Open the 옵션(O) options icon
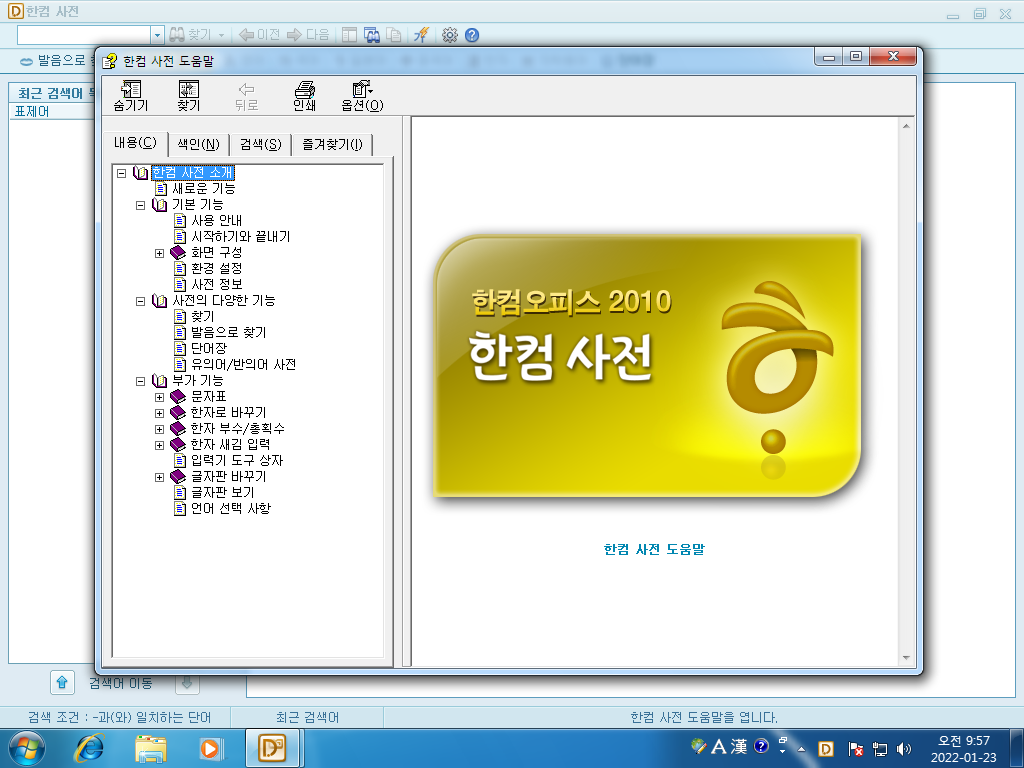 pyautogui.click(x=362, y=95)
